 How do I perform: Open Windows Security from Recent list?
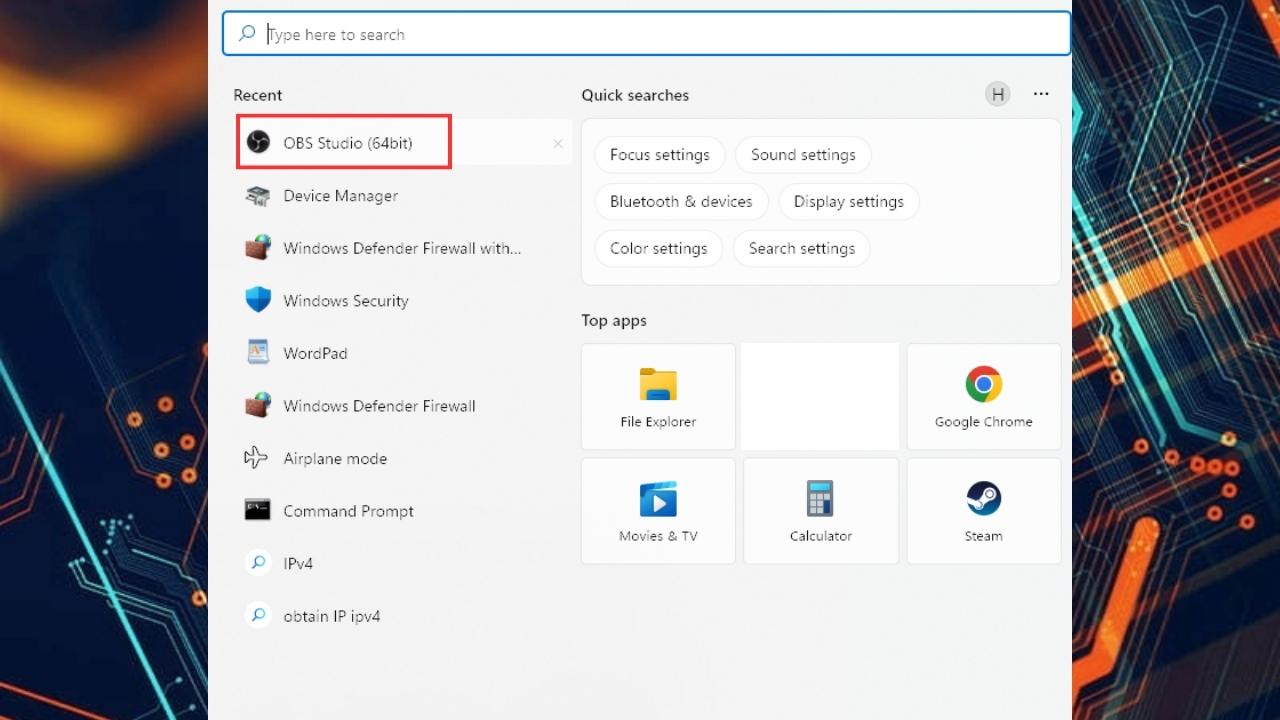(345, 300)
